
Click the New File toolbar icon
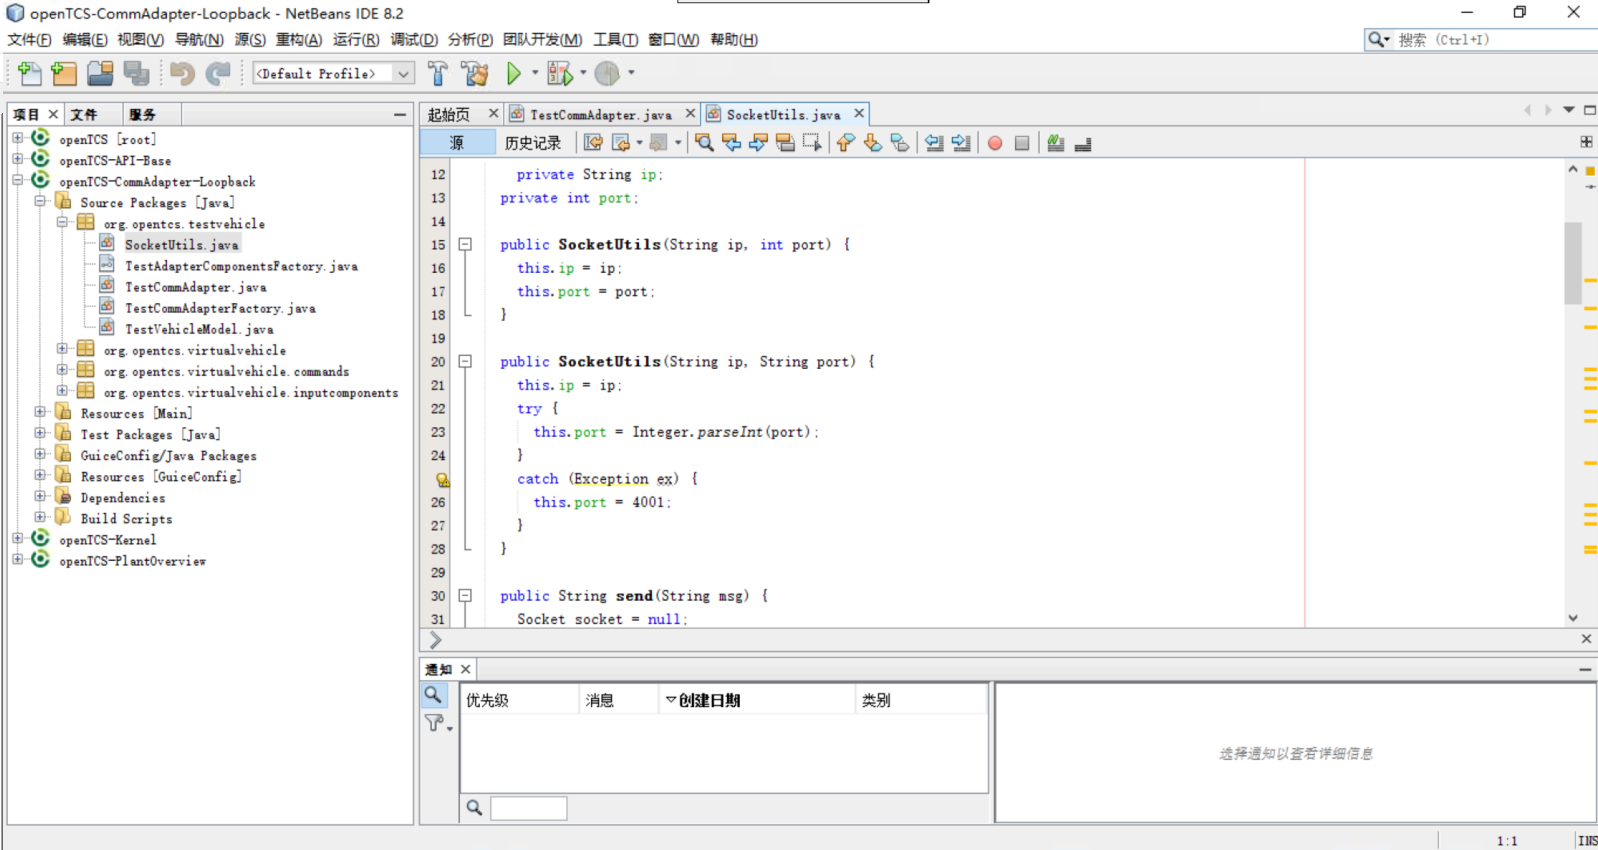click(x=29, y=73)
